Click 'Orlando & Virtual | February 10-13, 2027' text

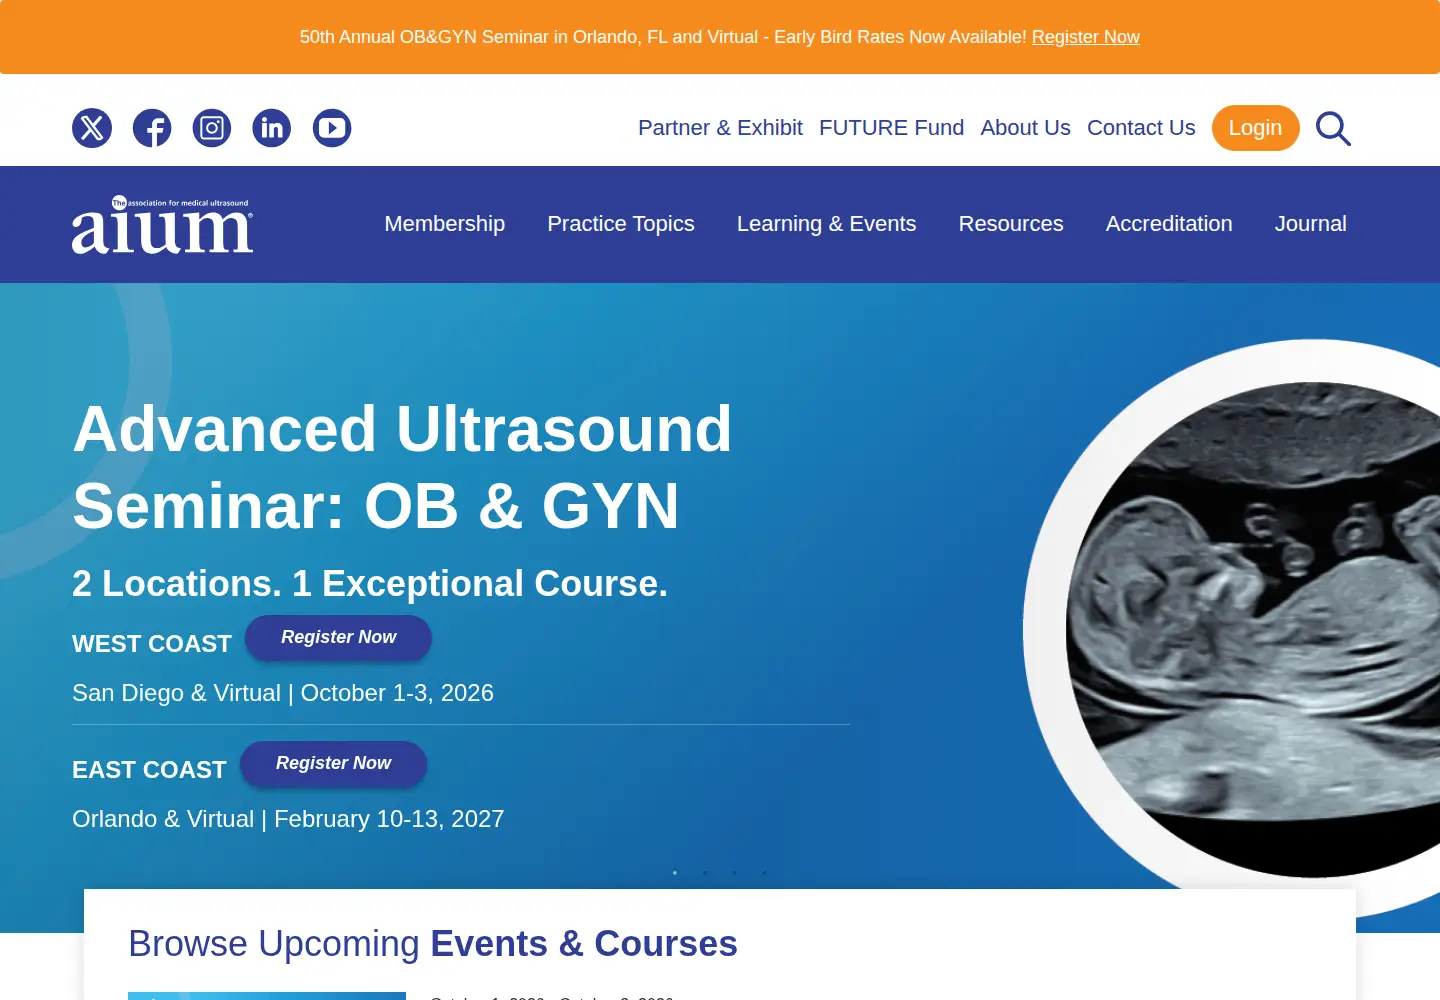tap(288, 819)
